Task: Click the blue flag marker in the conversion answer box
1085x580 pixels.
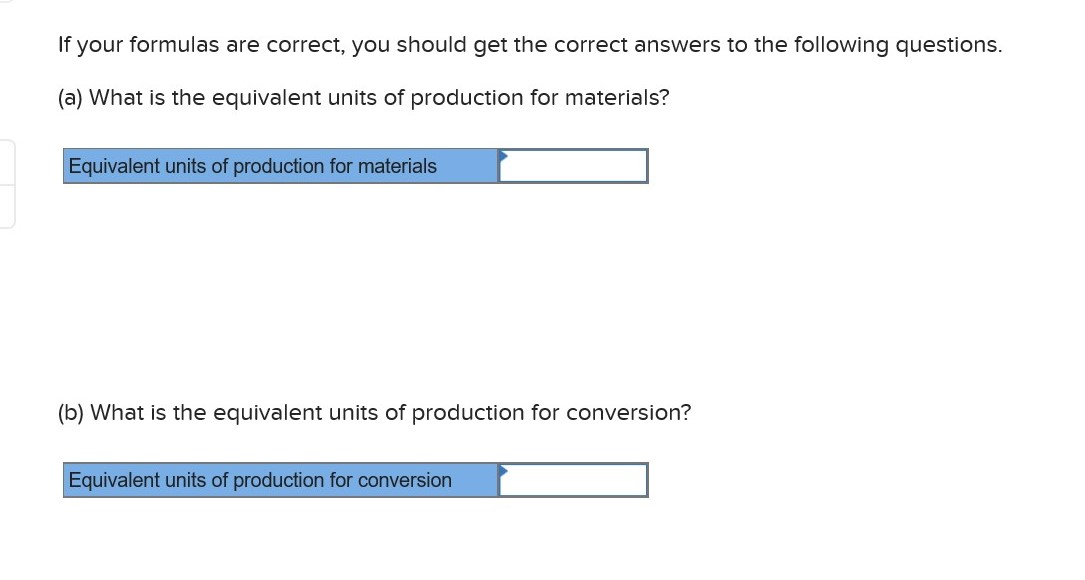Action: 503,470
